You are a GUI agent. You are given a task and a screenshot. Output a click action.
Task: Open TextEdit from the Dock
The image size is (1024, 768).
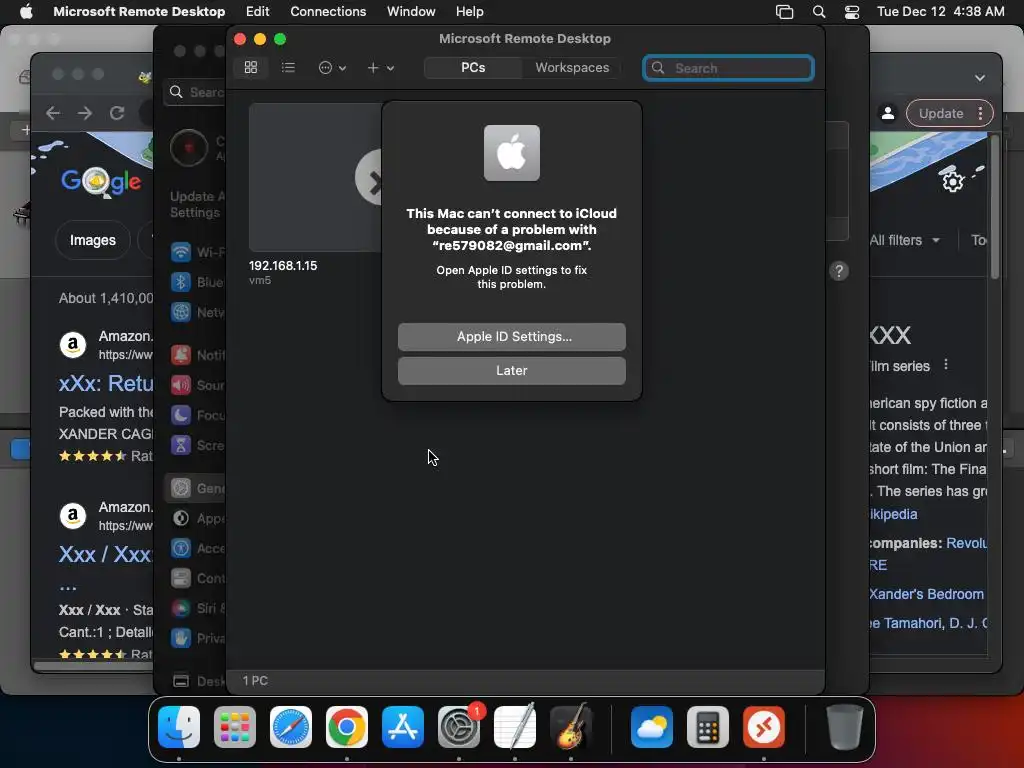(515, 727)
